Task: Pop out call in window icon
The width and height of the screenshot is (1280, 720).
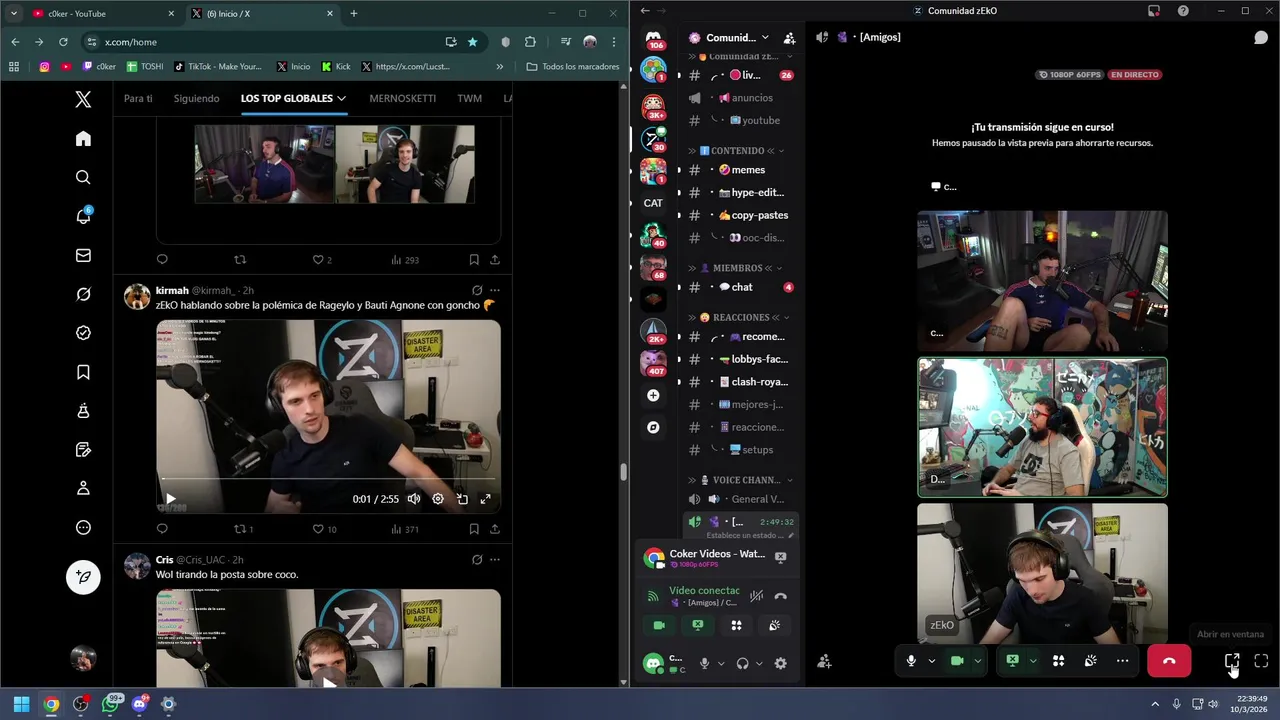Action: tap(1232, 661)
